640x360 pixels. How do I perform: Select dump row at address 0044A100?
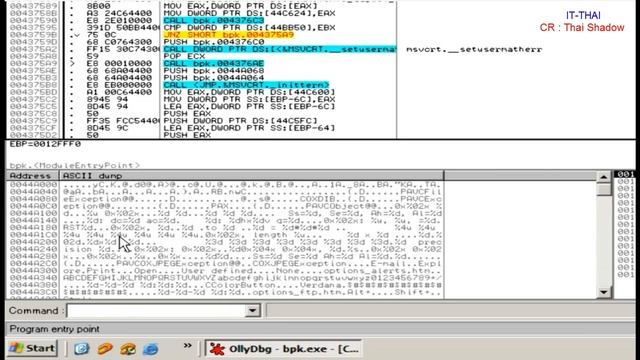point(225,213)
